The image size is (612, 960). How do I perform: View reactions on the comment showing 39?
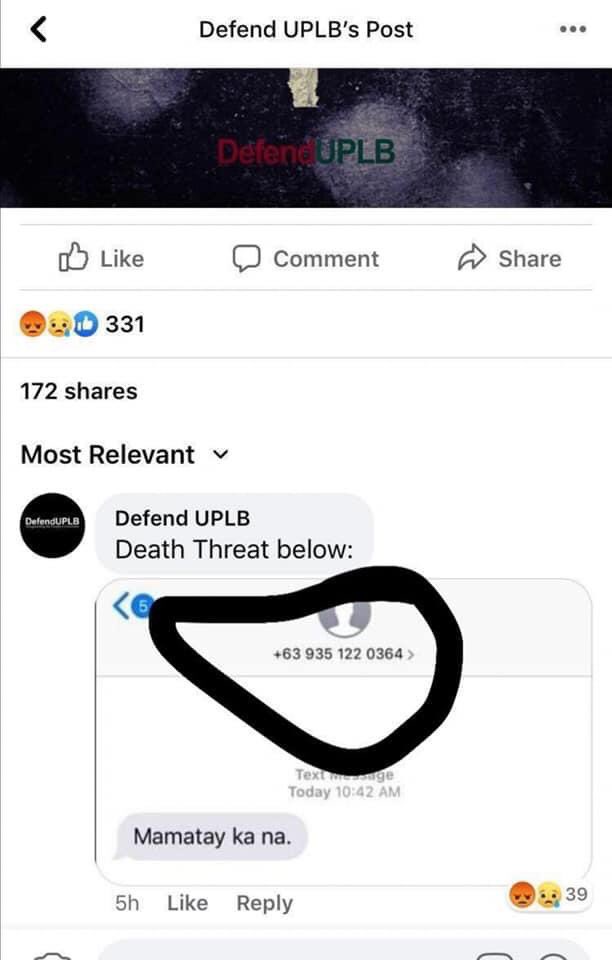[x=548, y=894]
